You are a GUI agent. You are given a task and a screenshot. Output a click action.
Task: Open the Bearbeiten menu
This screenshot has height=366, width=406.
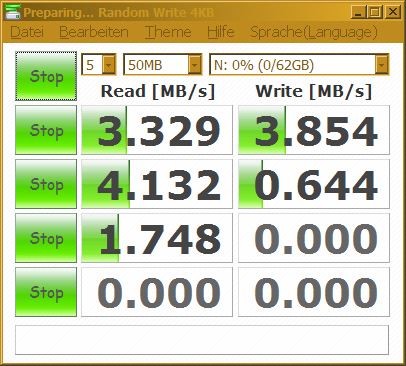click(94, 32)
